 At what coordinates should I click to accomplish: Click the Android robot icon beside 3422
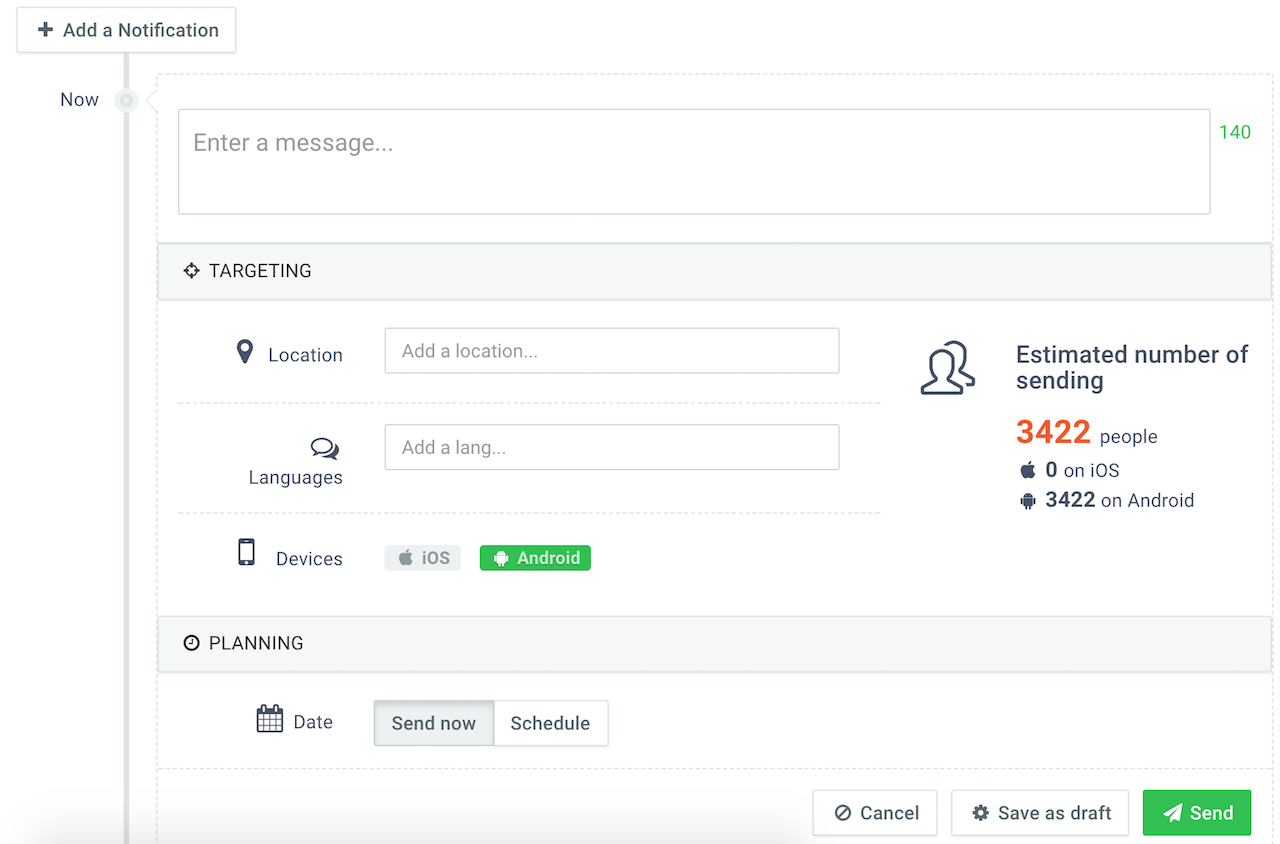1028,501
